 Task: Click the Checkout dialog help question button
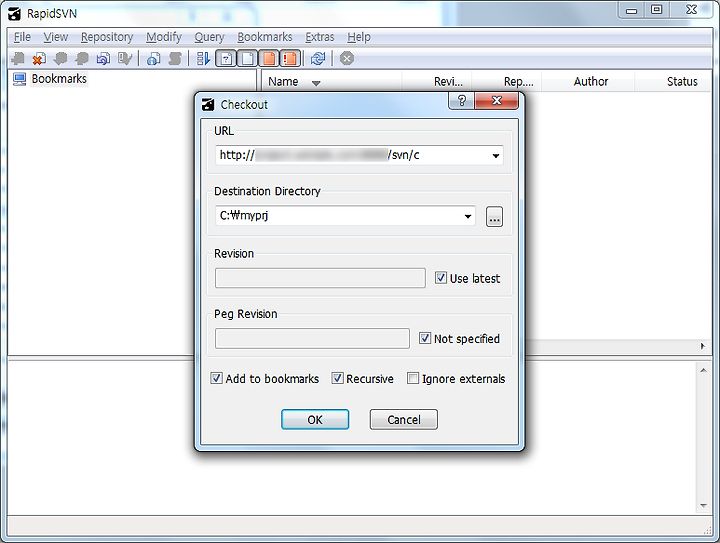[x=461, y=101]
